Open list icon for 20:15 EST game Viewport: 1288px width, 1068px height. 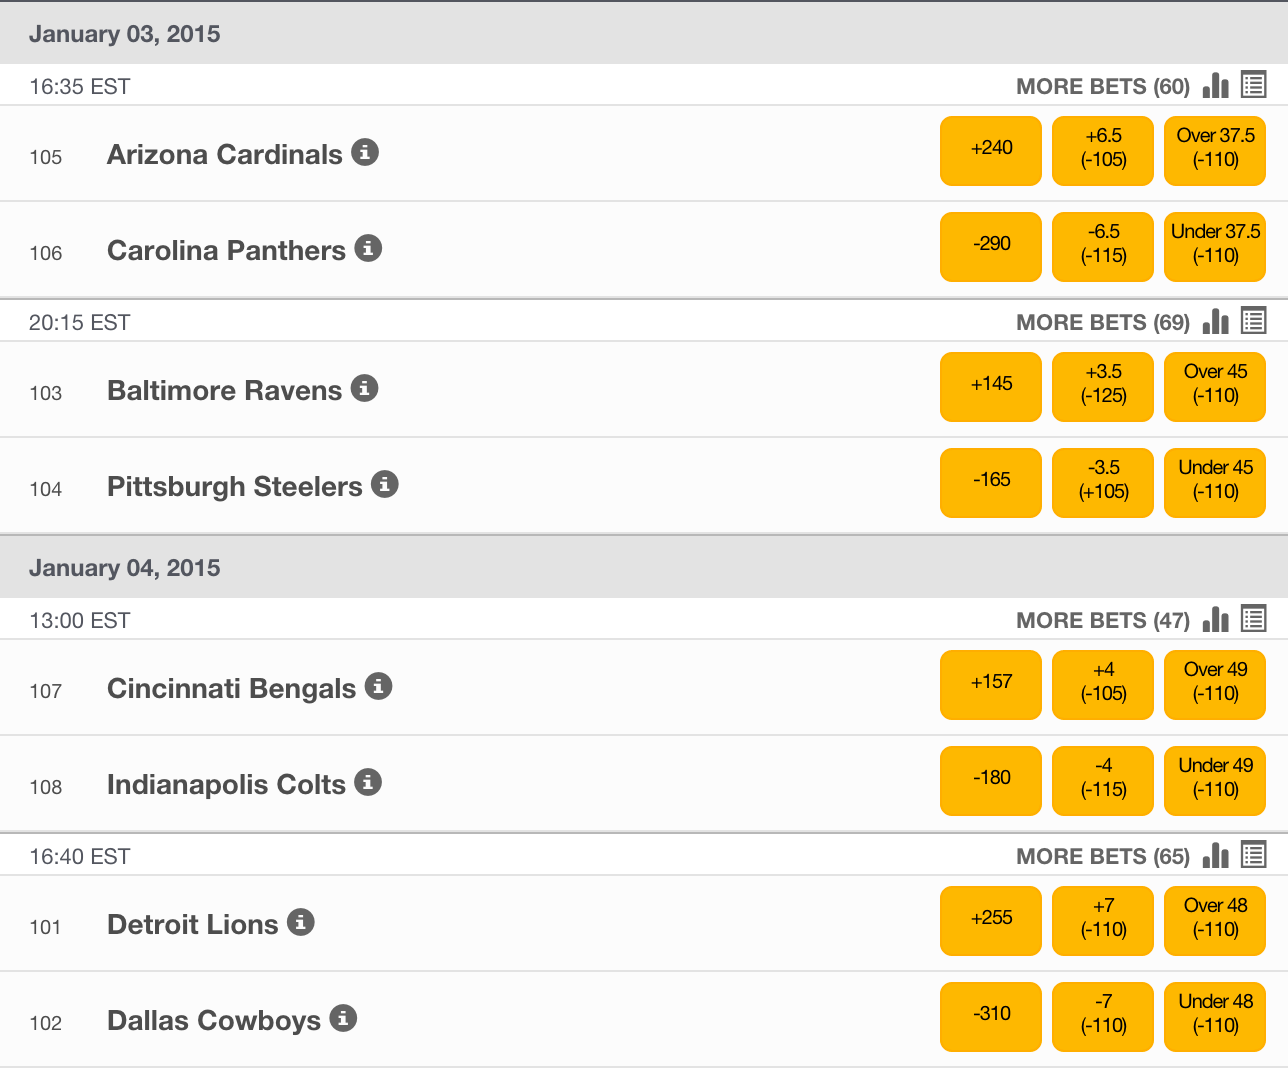(1253, 321)
